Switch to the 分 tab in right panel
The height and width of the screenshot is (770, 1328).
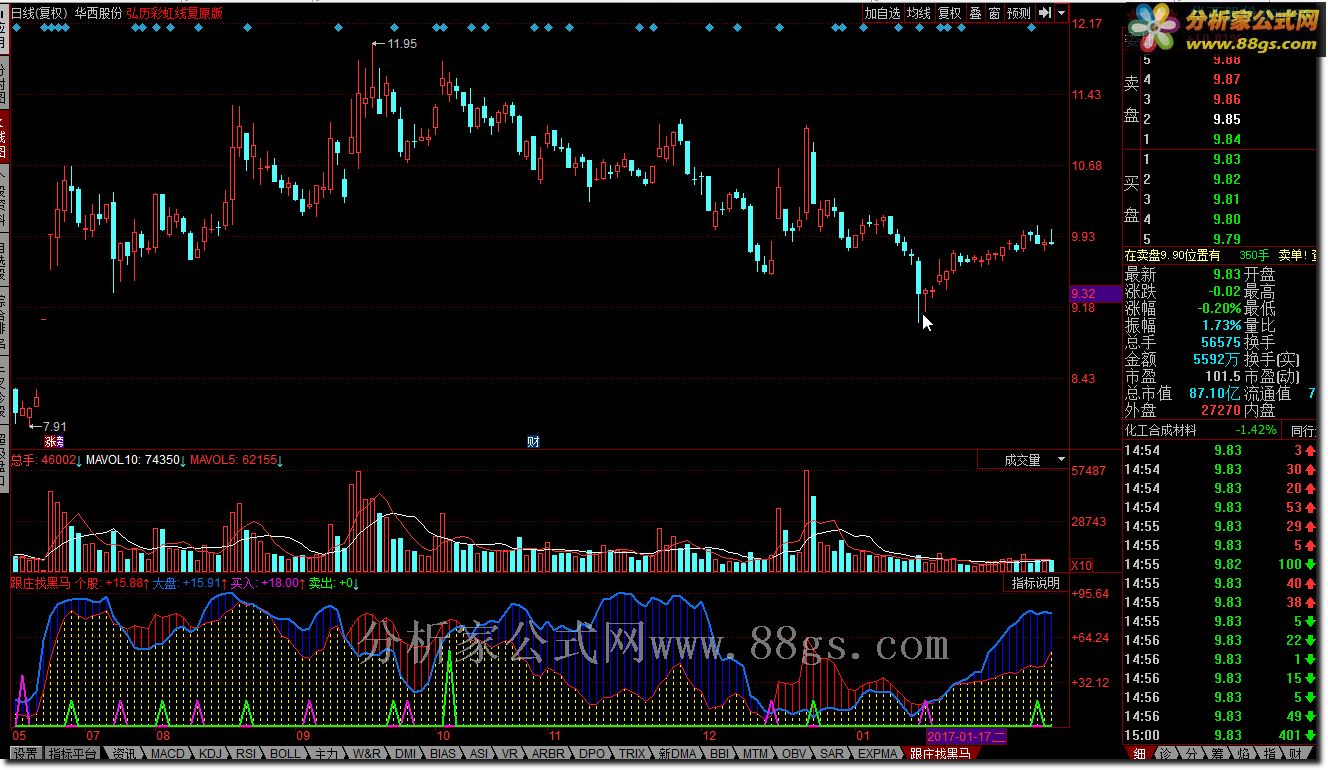coord(1192,754)
